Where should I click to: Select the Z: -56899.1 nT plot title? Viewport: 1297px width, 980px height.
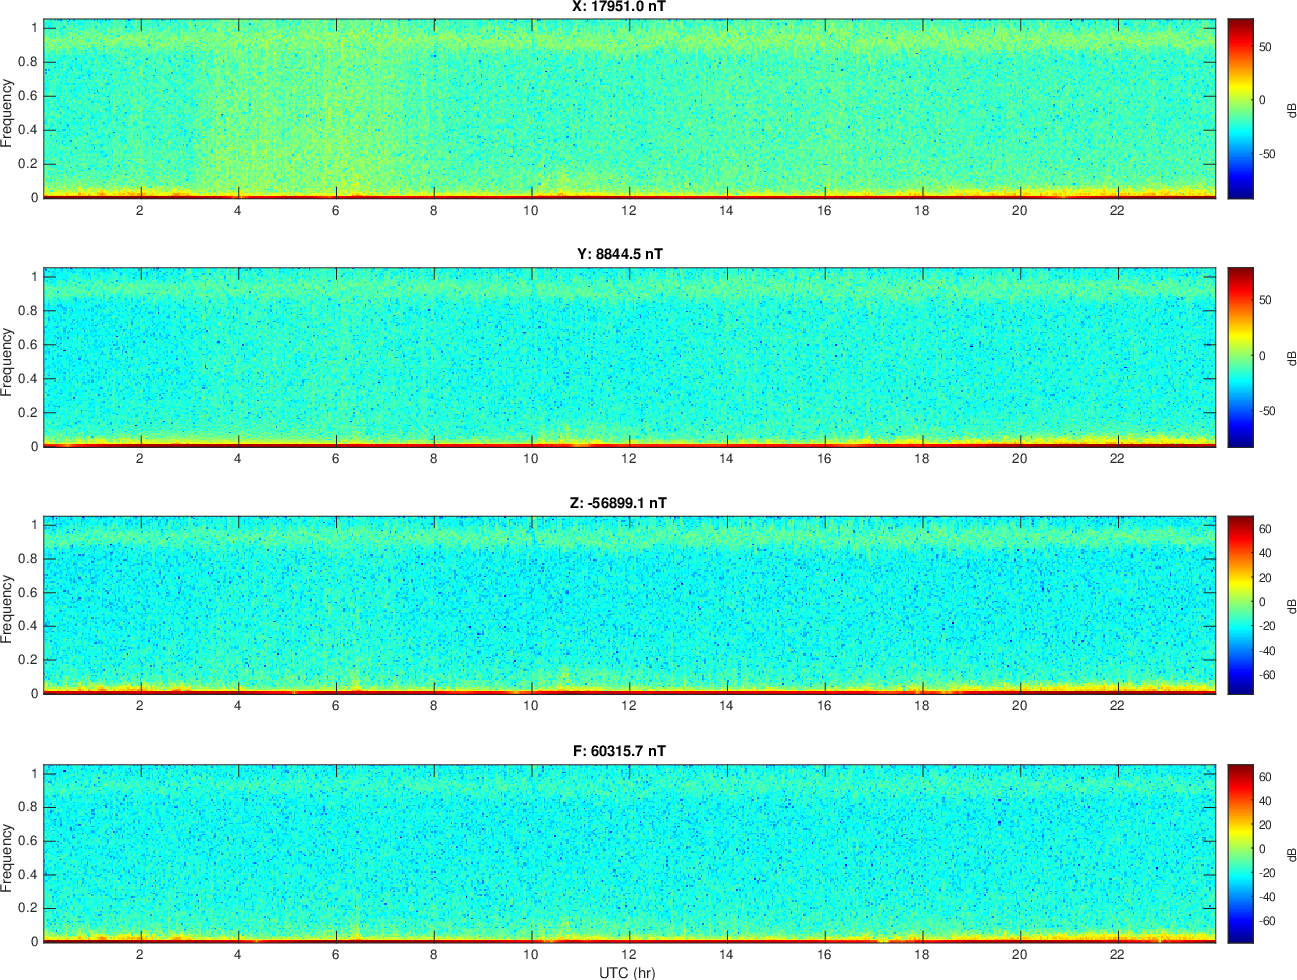619,503
